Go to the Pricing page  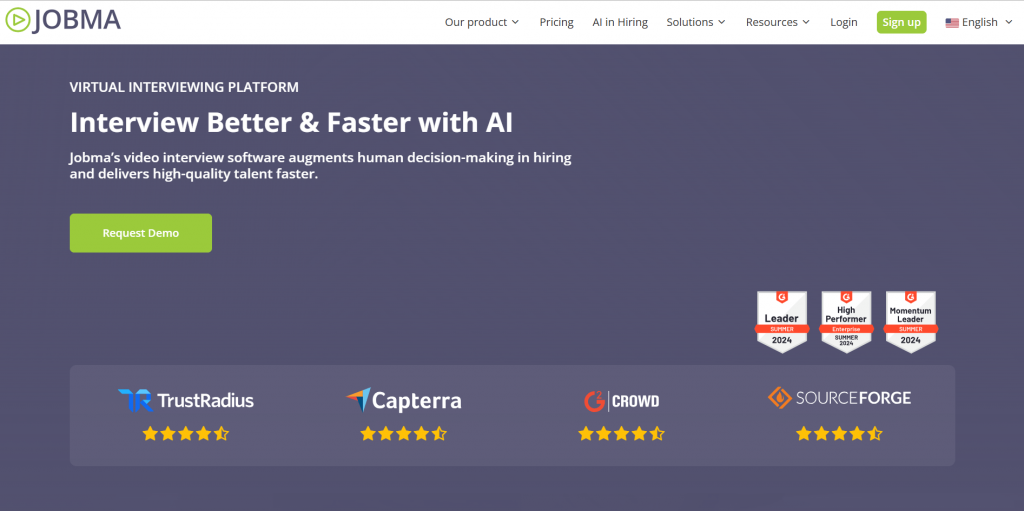pyautogui.click(x=556, y=22)
